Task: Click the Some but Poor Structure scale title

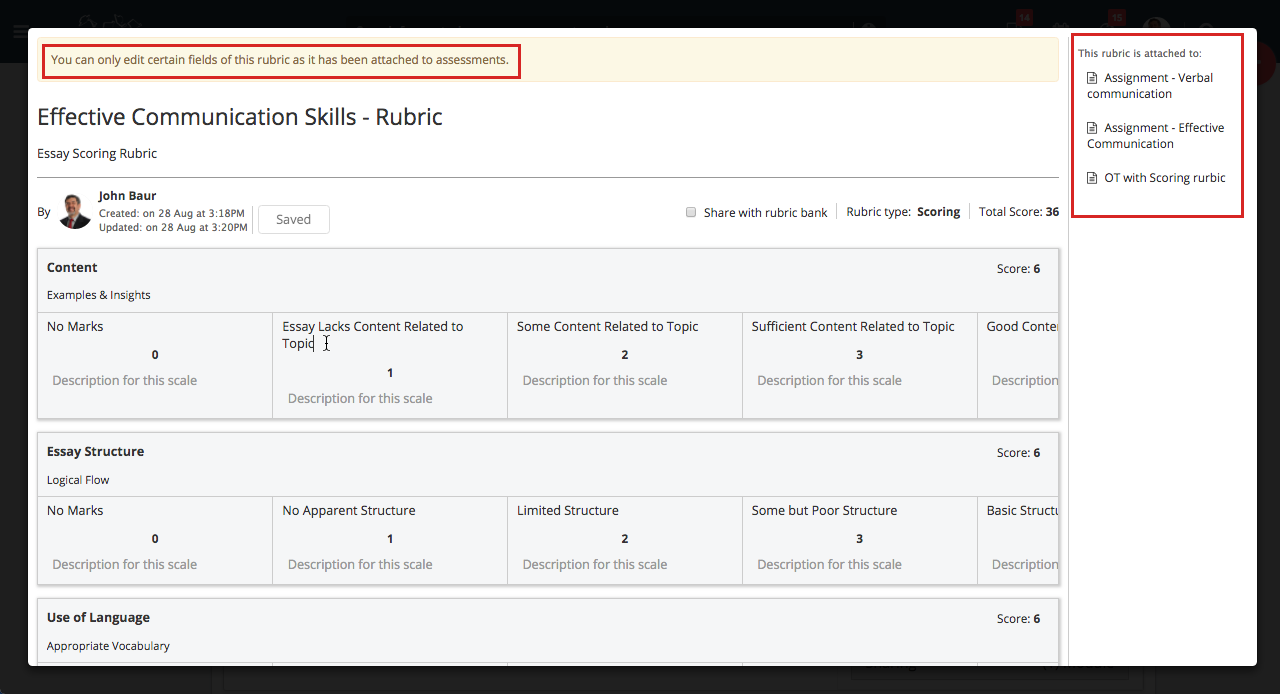Action: click(x=825, y=511)
